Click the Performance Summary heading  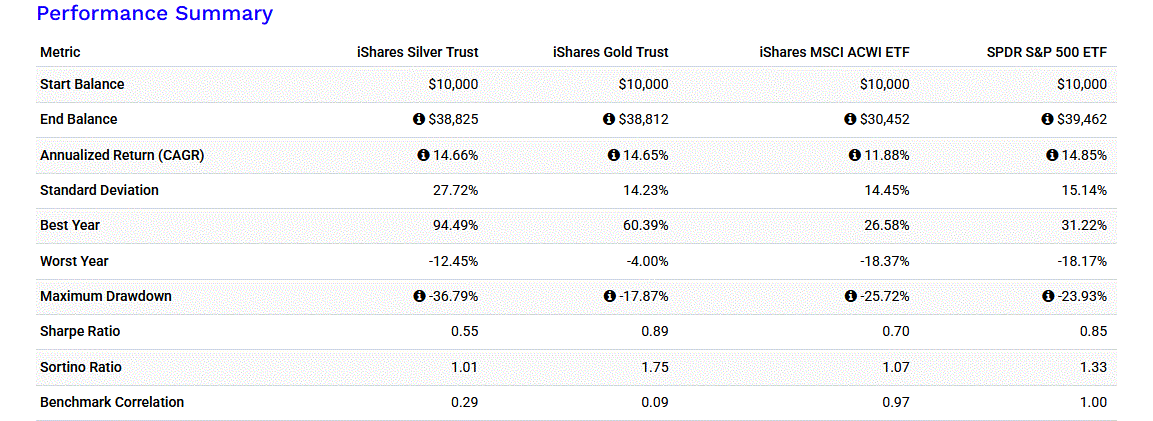pos(154,14)
